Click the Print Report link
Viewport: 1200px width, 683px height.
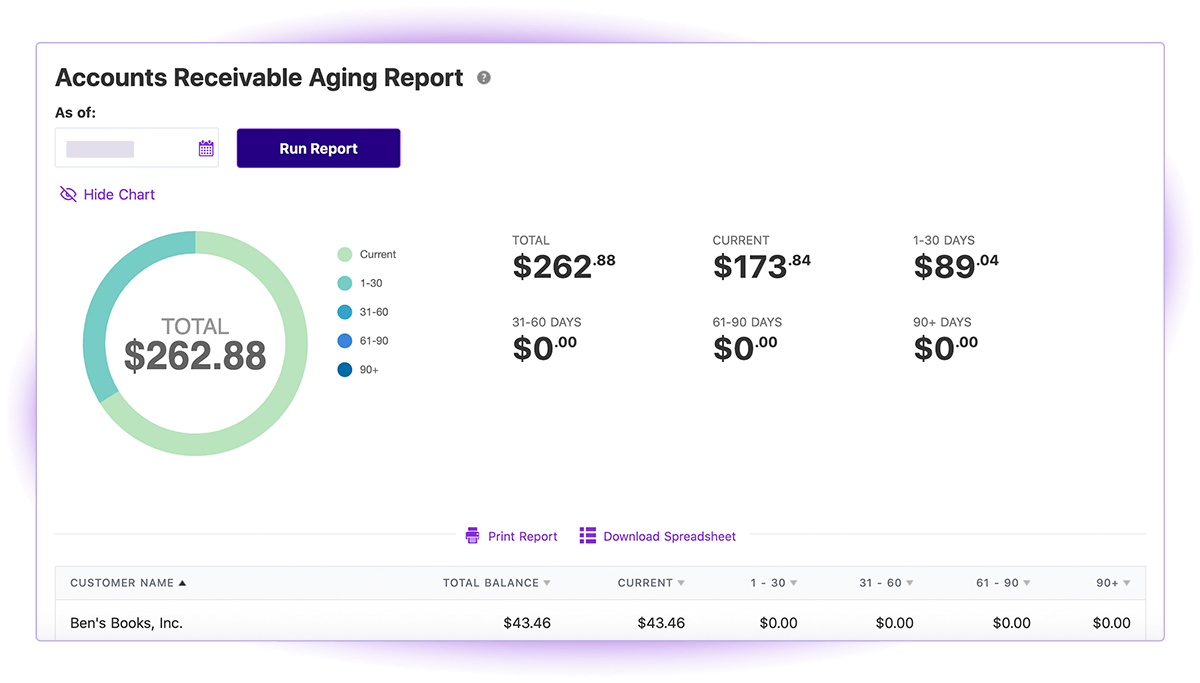click(x=523, y=536)
